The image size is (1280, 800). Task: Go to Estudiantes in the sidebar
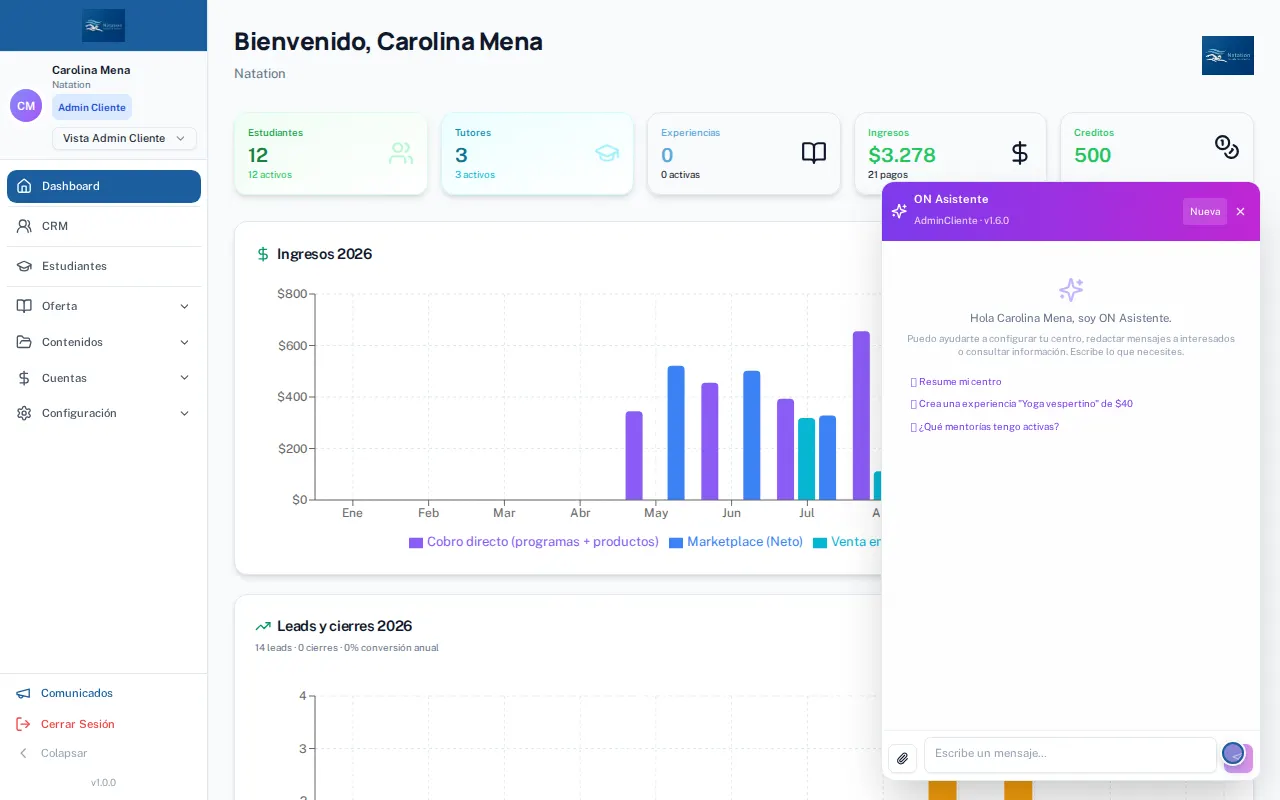pos(104,266)
